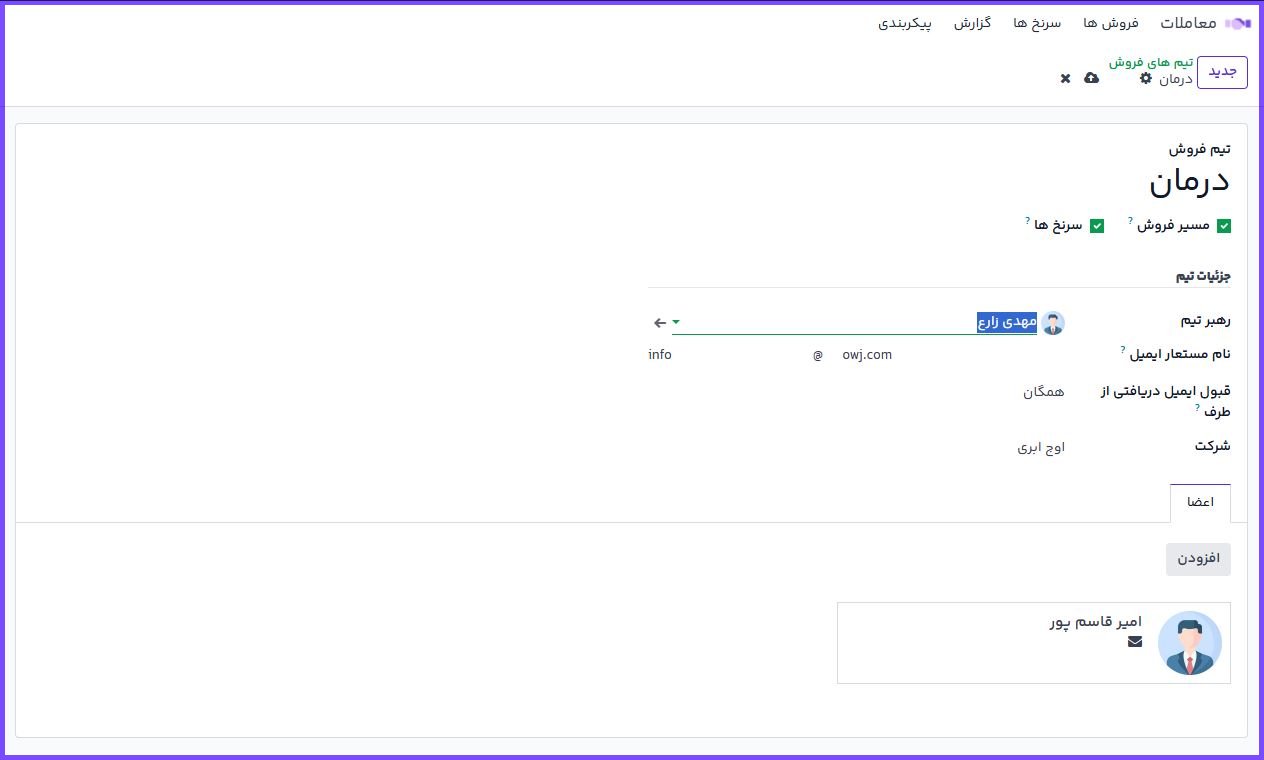The height and width of the screenshot is (760, 1264).
Task: Expand the رهبر تیم dropdown caret
Action: coord(676,322)
